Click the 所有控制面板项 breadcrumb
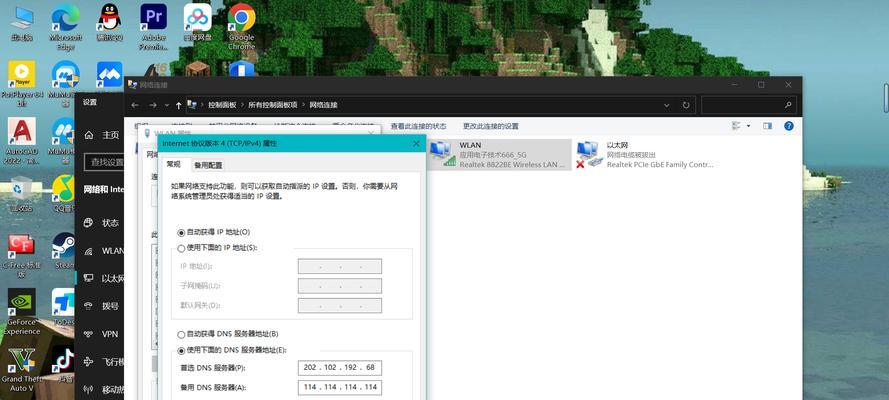This screenshot has height=400, width=889. tap(273, 105)
